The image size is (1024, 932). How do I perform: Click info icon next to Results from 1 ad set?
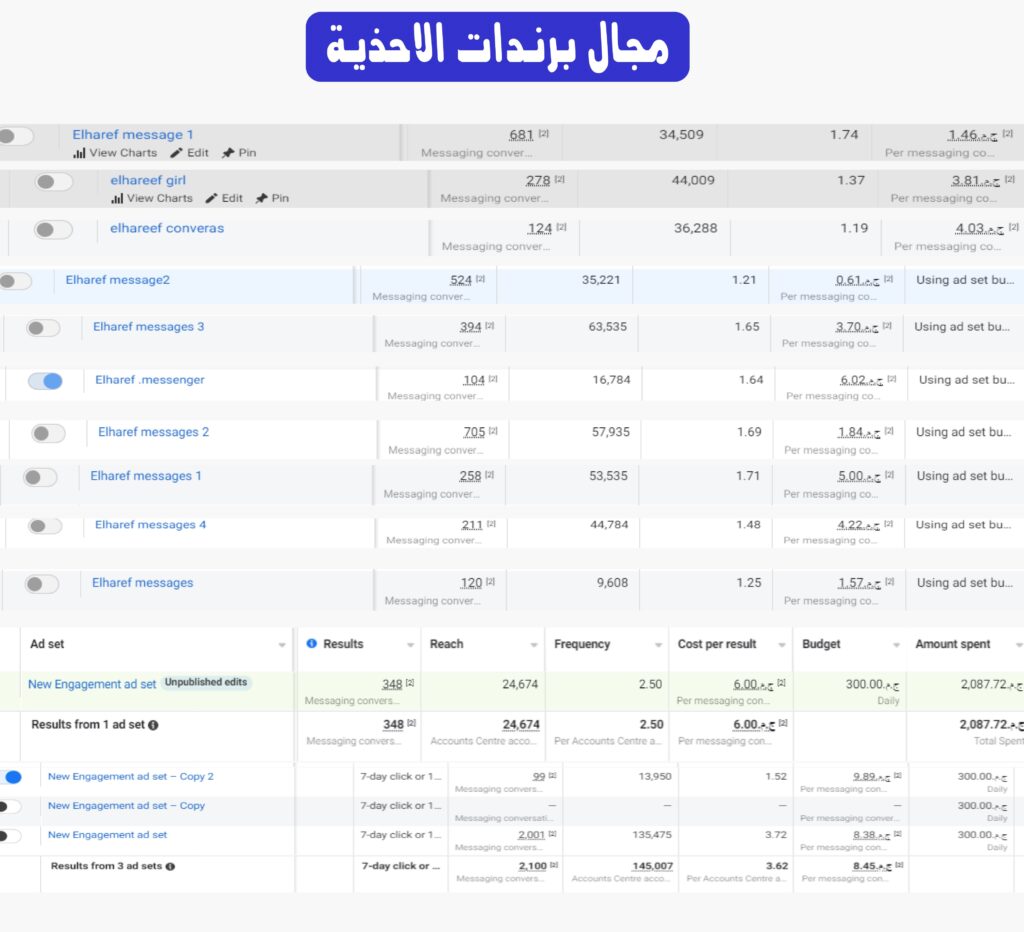[153, 725]
